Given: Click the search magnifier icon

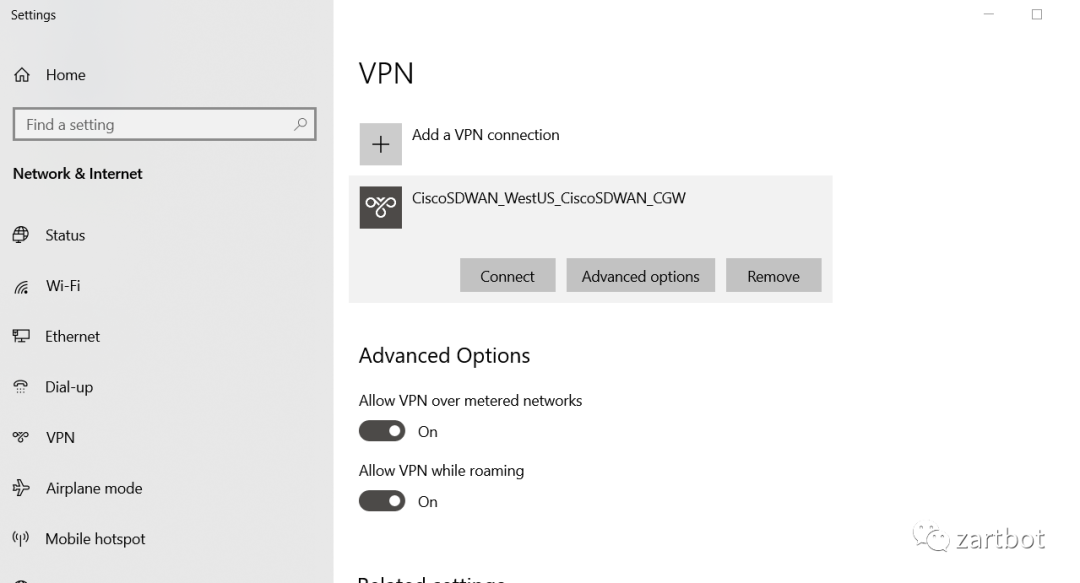Looking at the screenshot, I should pos(300,124).
